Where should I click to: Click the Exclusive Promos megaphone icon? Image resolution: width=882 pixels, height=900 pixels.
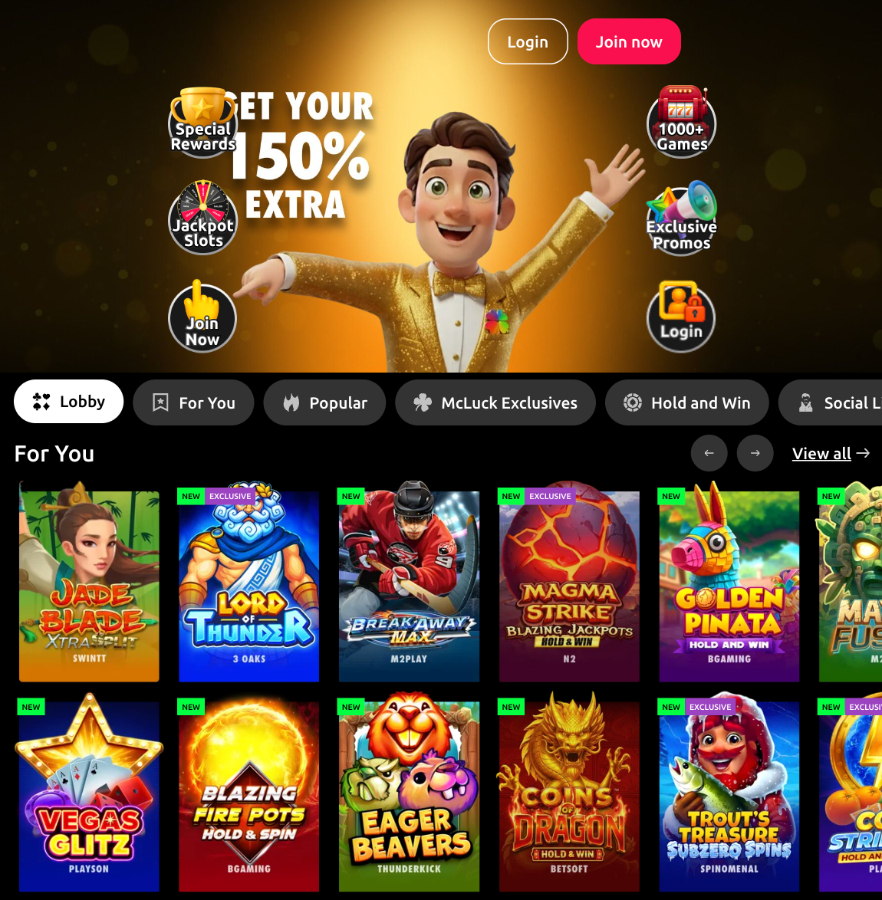coord(681,219)
